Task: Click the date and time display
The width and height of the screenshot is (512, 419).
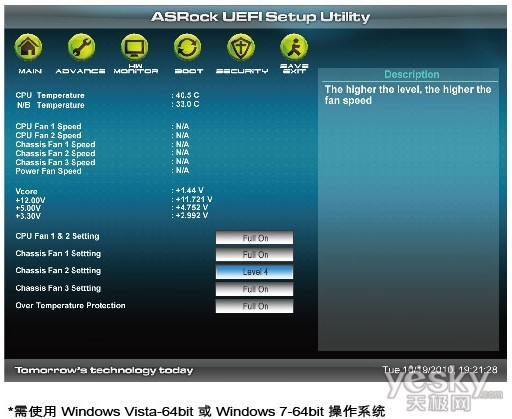Action: point(440,370)
